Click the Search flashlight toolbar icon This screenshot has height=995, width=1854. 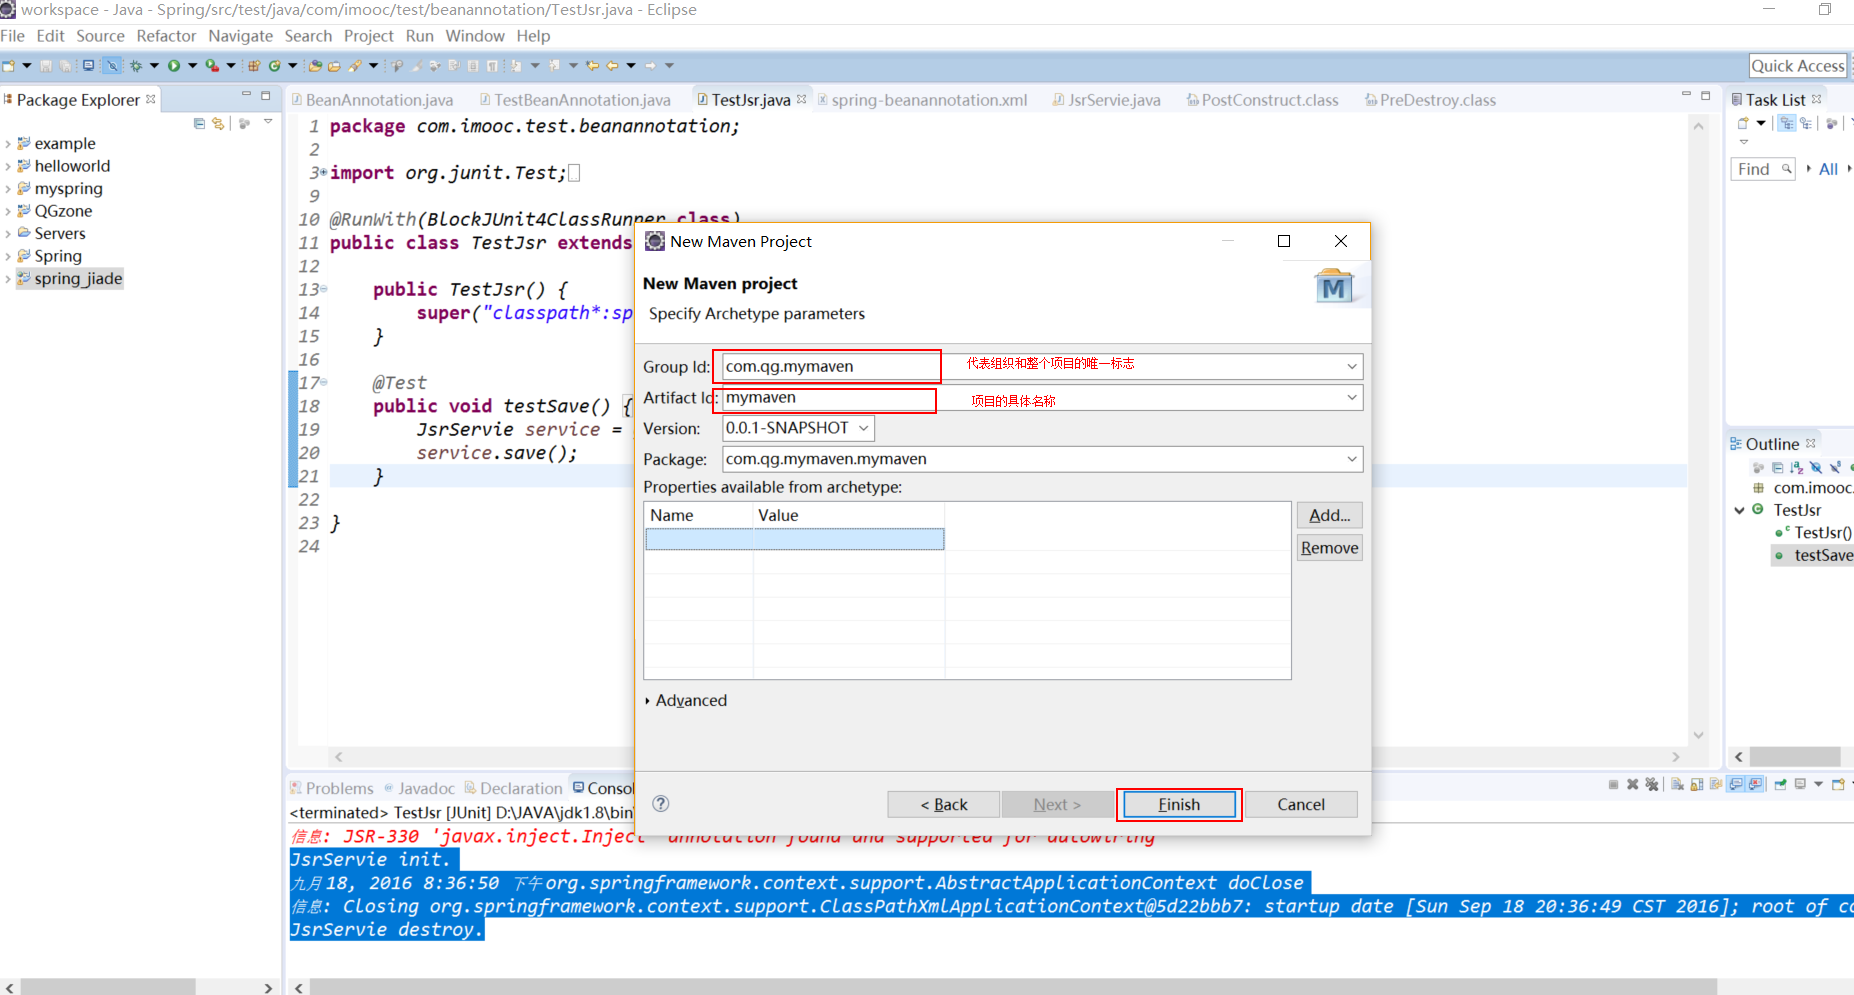[x=355, y=66]
